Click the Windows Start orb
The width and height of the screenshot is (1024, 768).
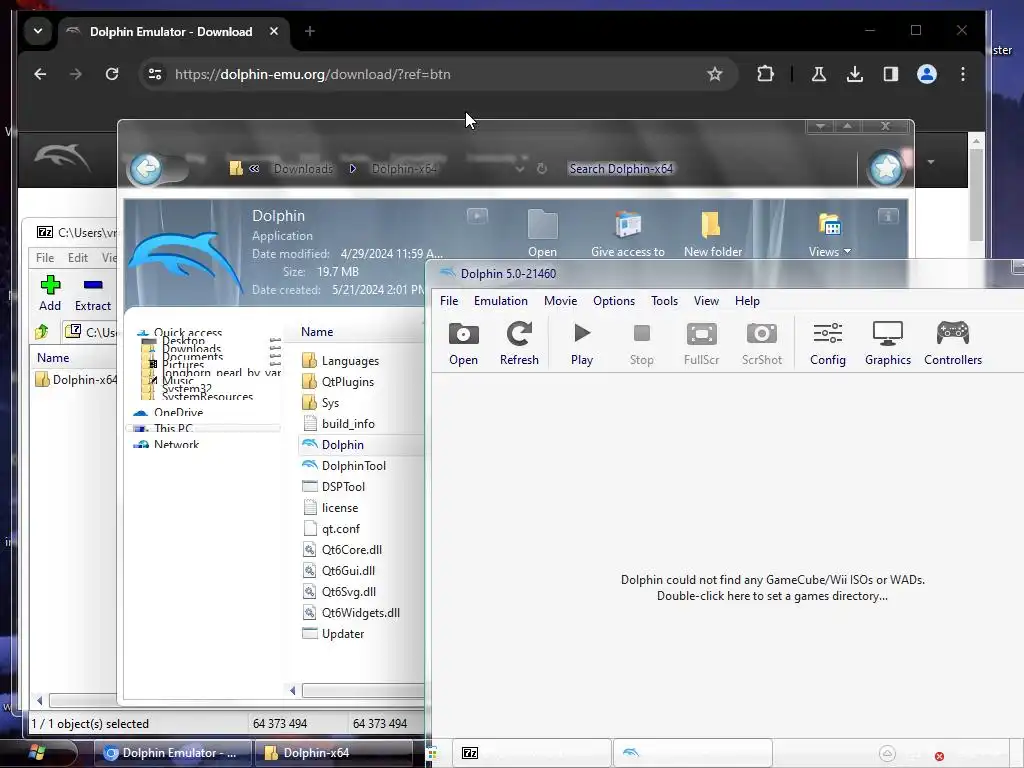click(x=38, y=753)
